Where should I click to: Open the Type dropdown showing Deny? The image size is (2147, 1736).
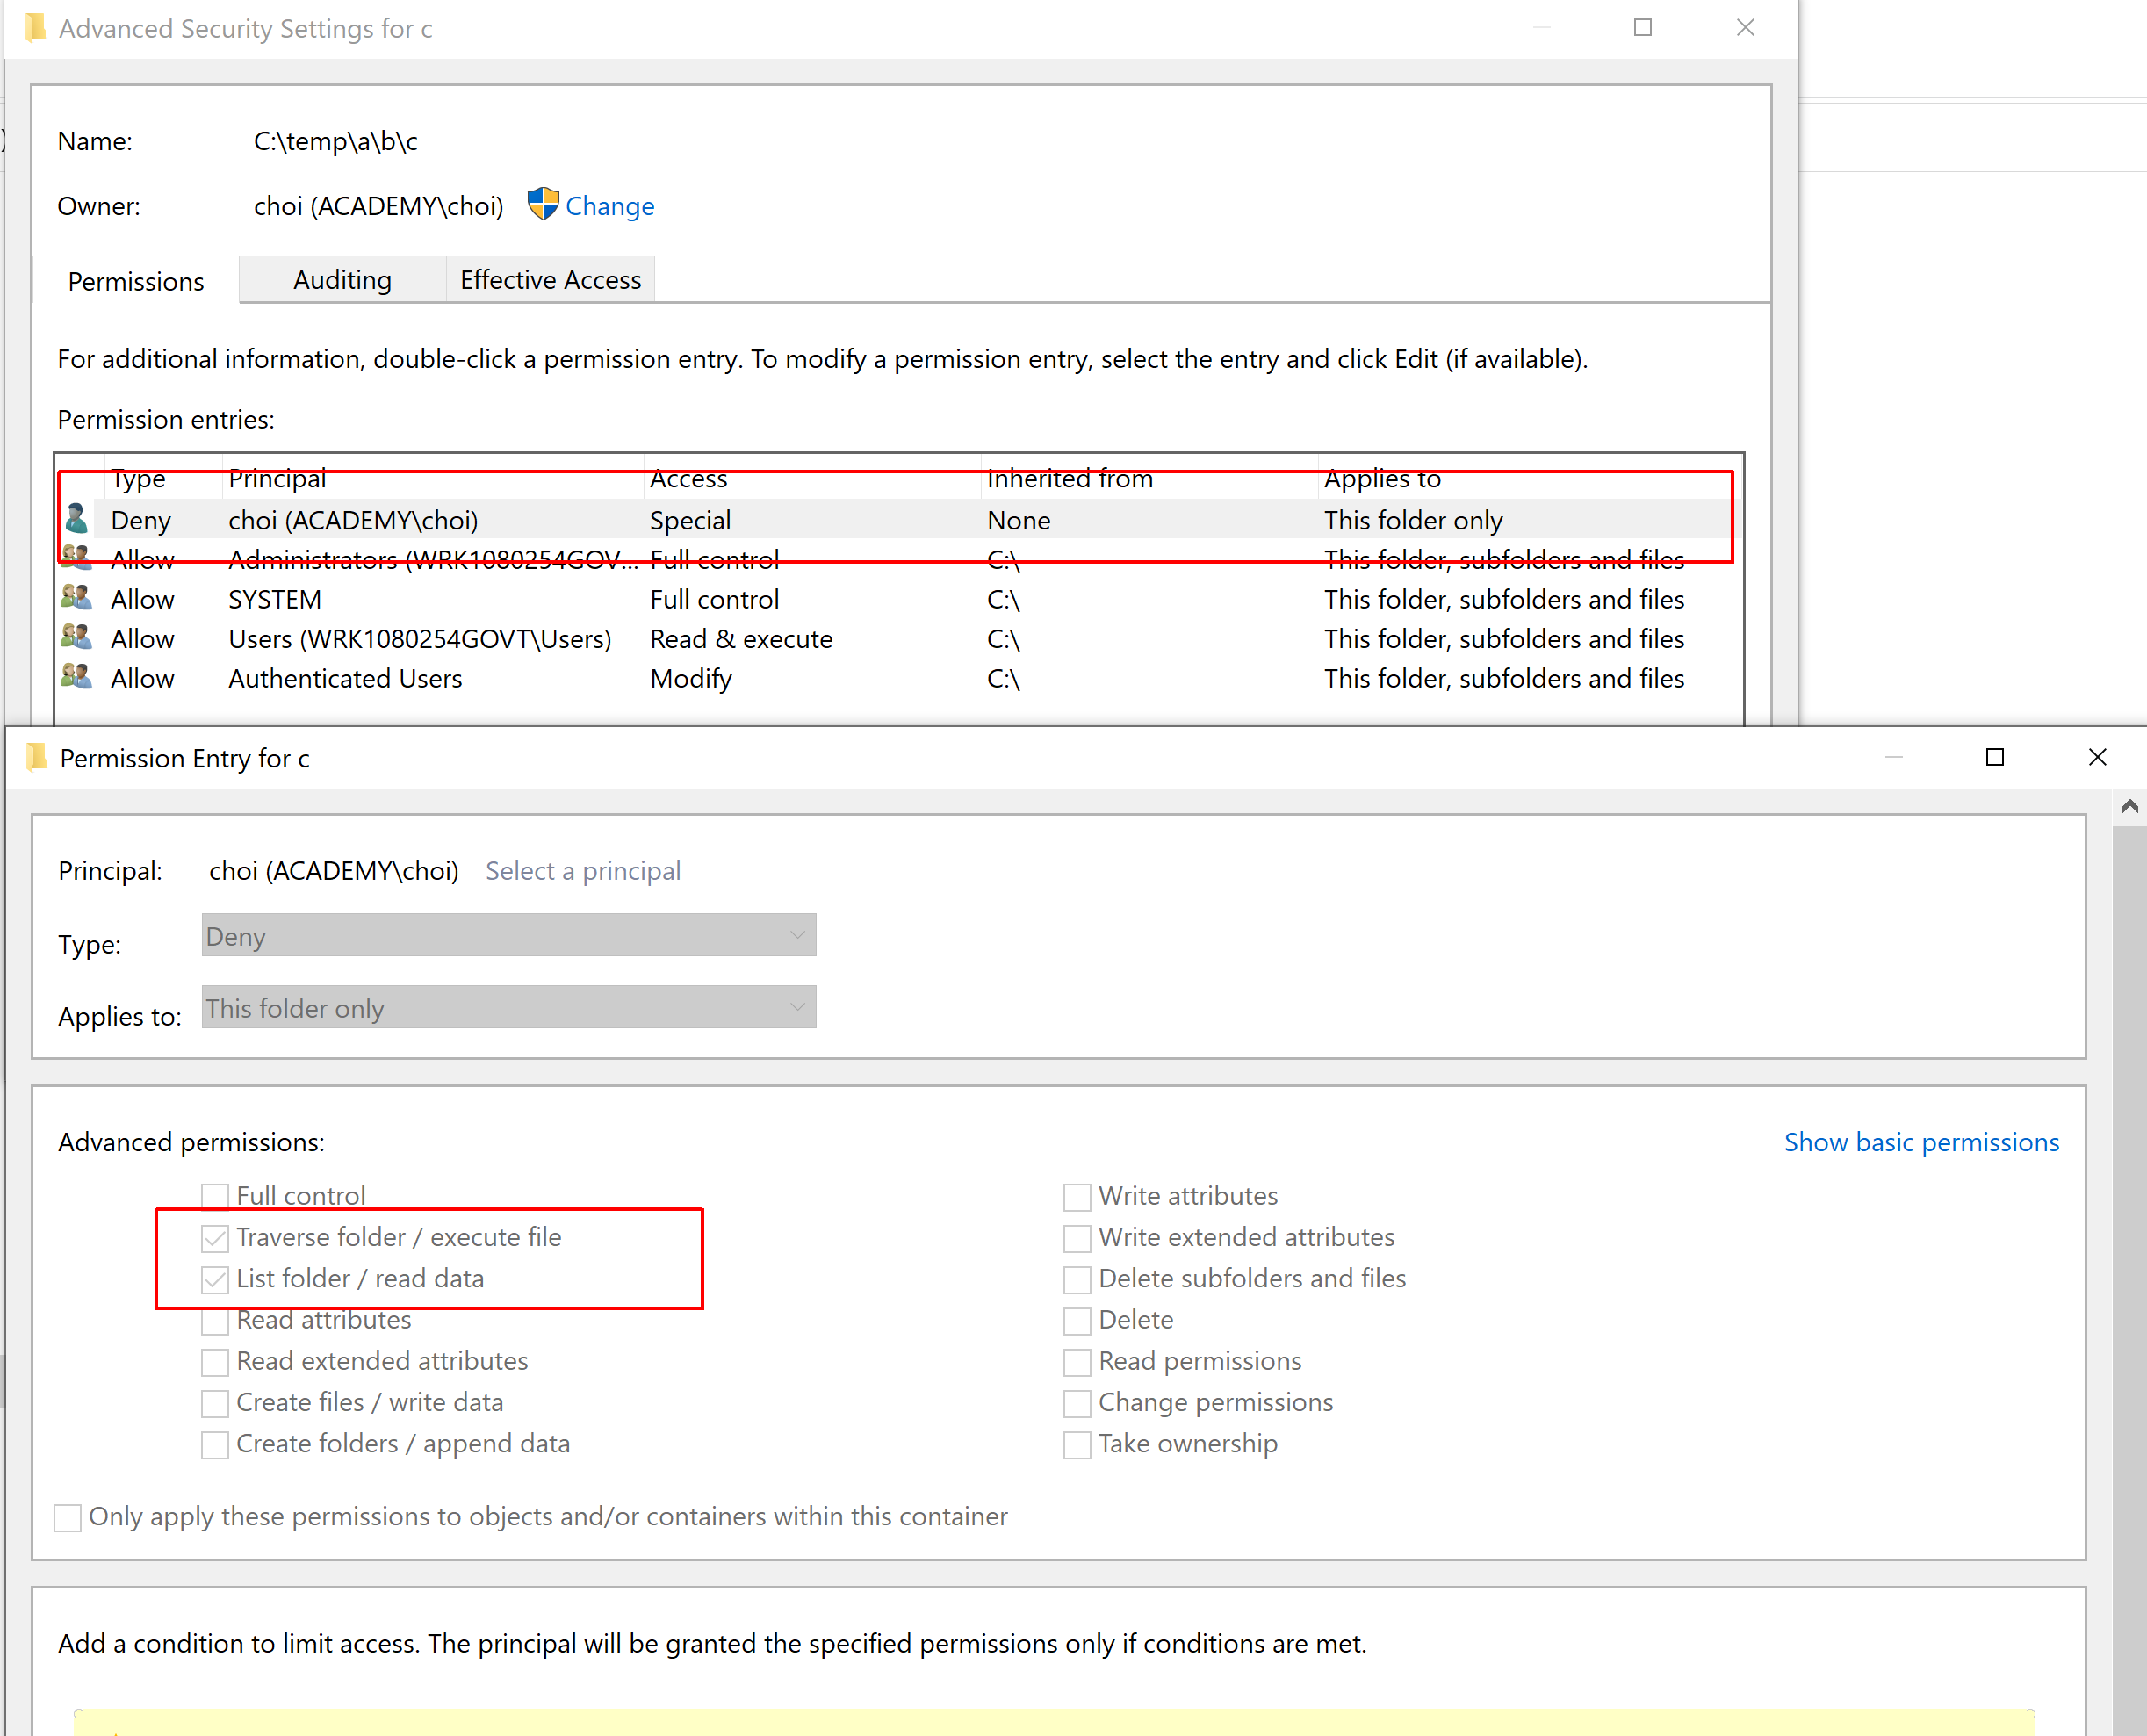[508, 935]
